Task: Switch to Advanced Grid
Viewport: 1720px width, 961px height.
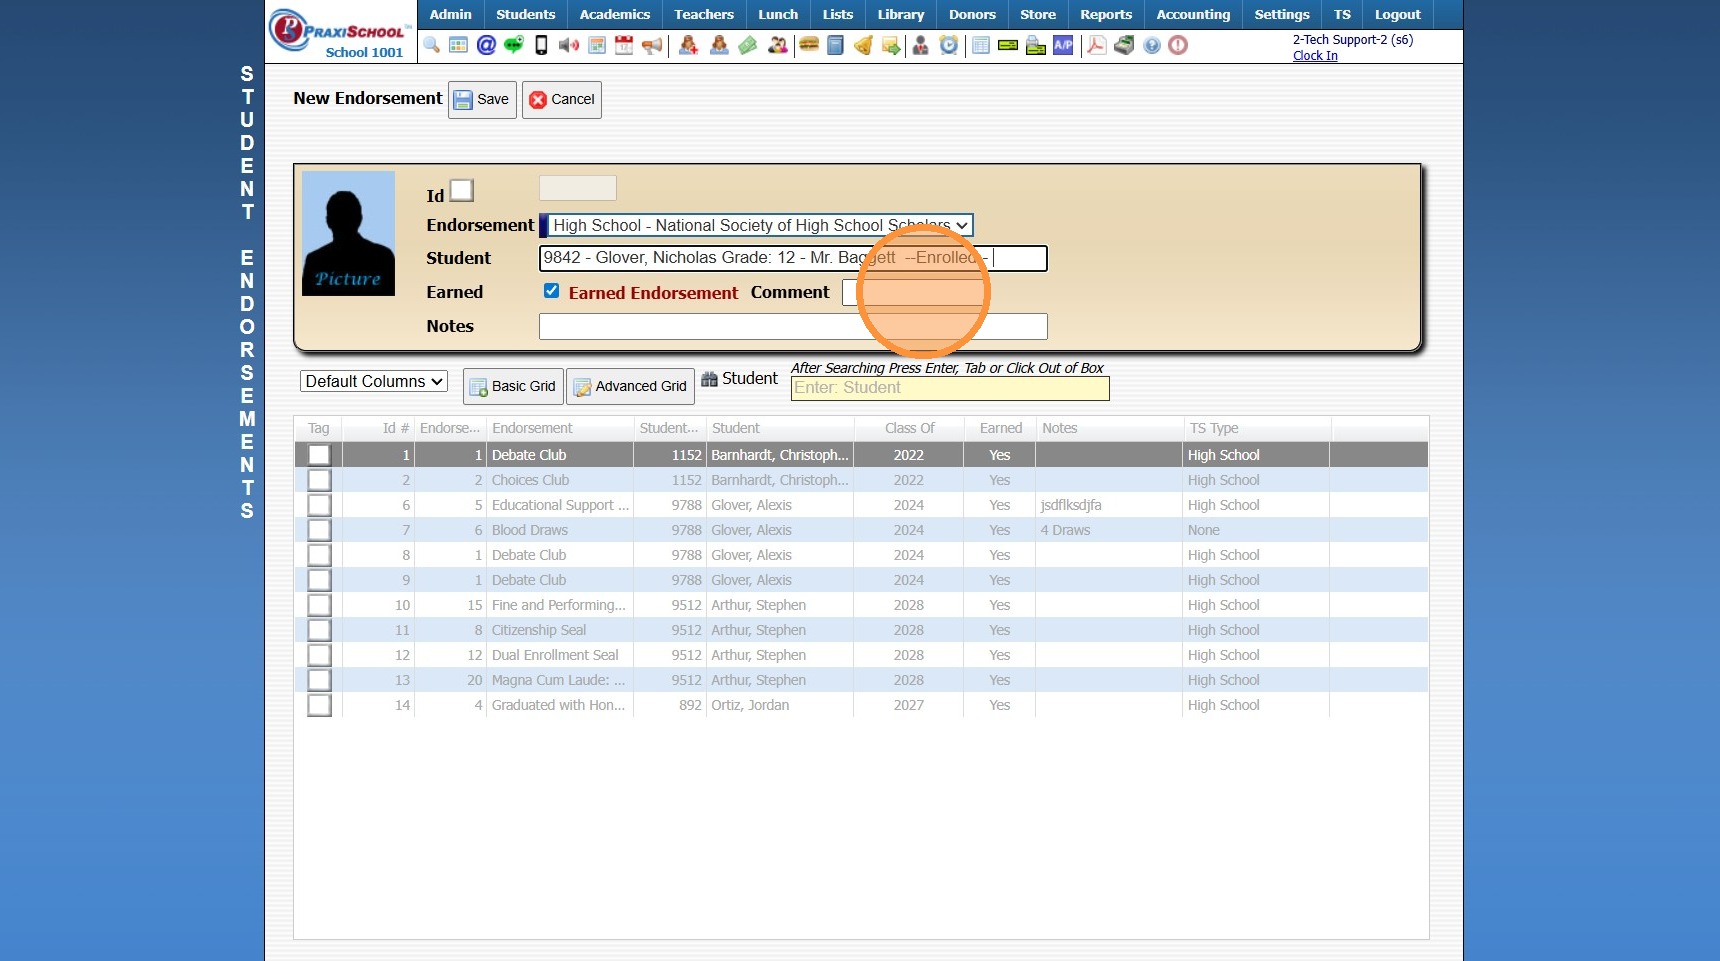Action: pos(630,386)
